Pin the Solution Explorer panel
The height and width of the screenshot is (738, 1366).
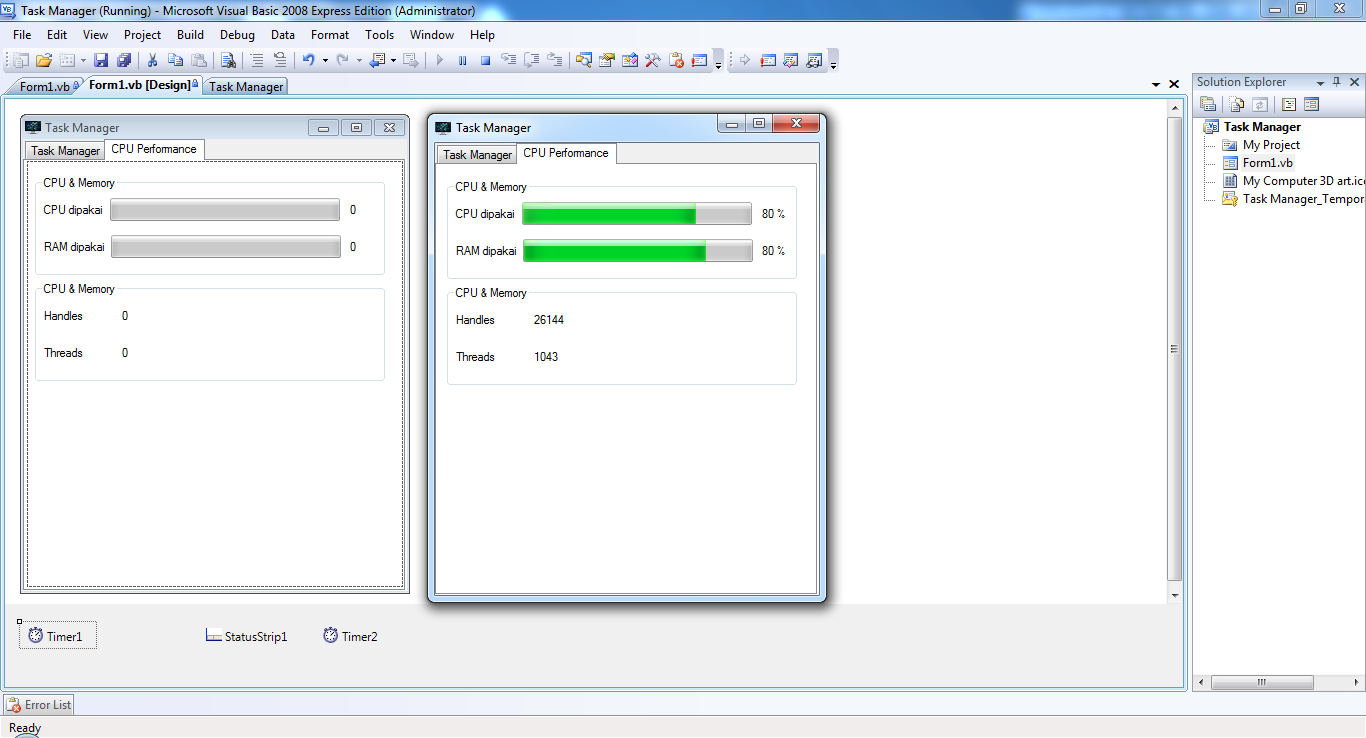coord(1336,81)
